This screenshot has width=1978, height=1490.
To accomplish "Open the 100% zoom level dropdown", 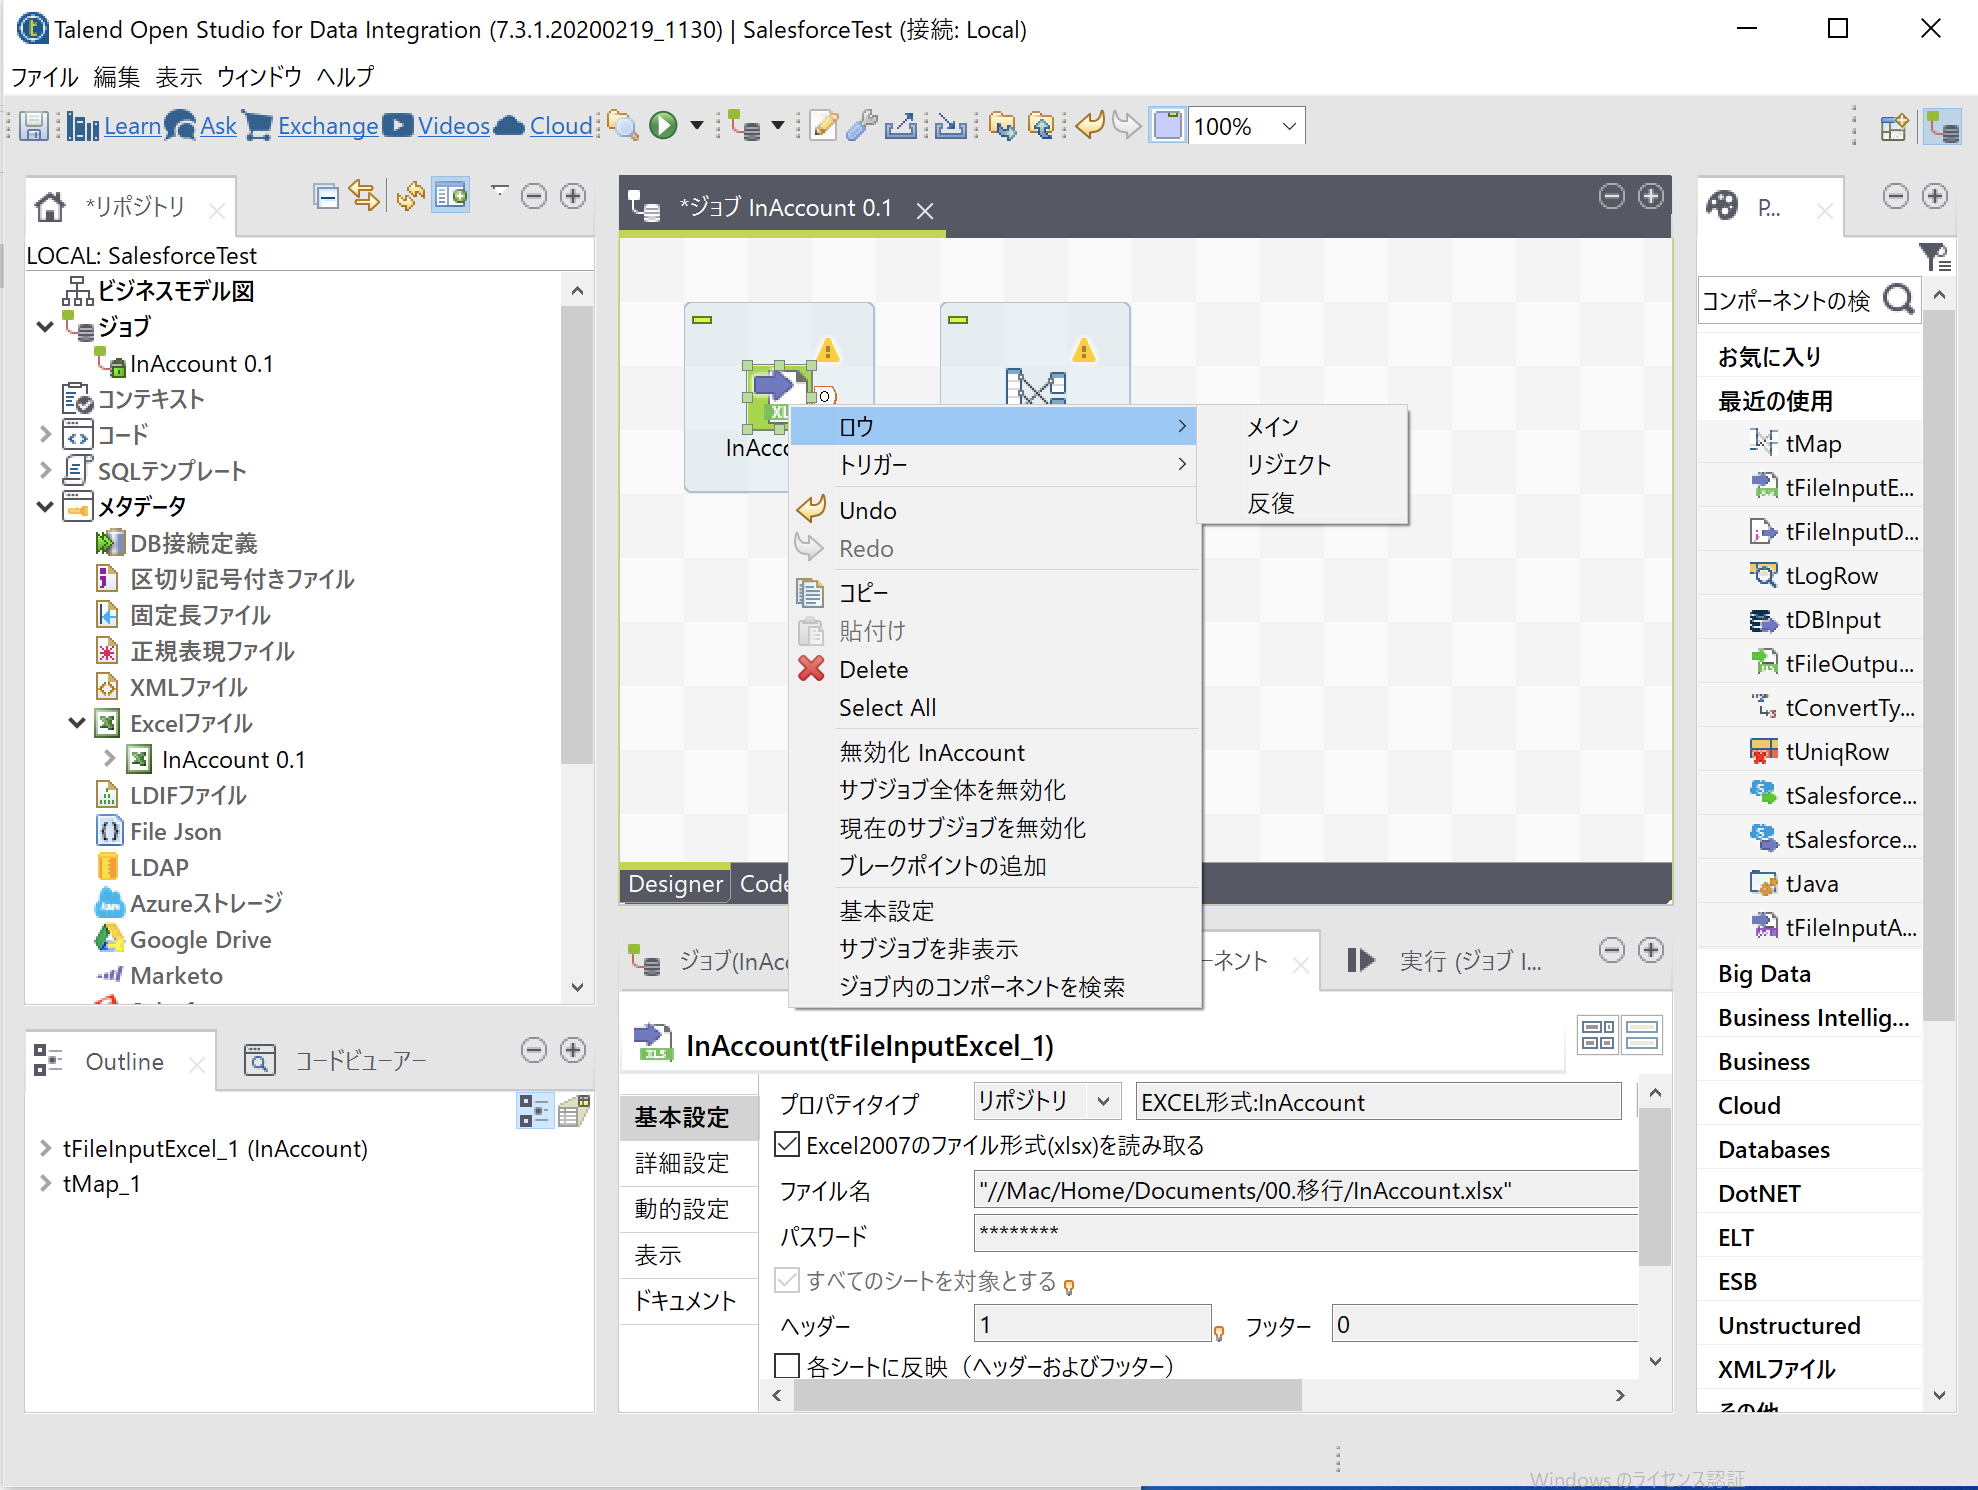I will pyautogui.click(x=1288, y=125).
